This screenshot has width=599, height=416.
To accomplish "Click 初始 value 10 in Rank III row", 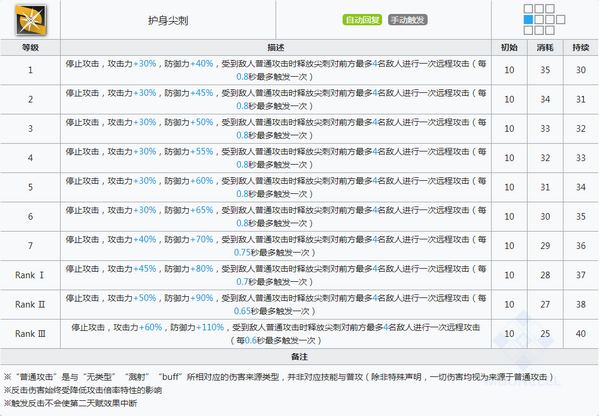I will [509, 333].
